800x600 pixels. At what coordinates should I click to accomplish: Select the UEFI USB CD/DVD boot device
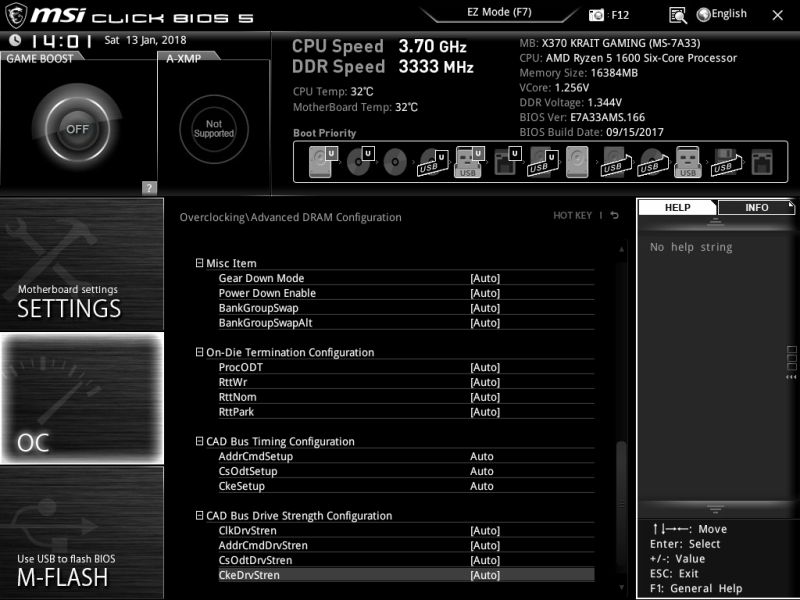pos(433,162)
